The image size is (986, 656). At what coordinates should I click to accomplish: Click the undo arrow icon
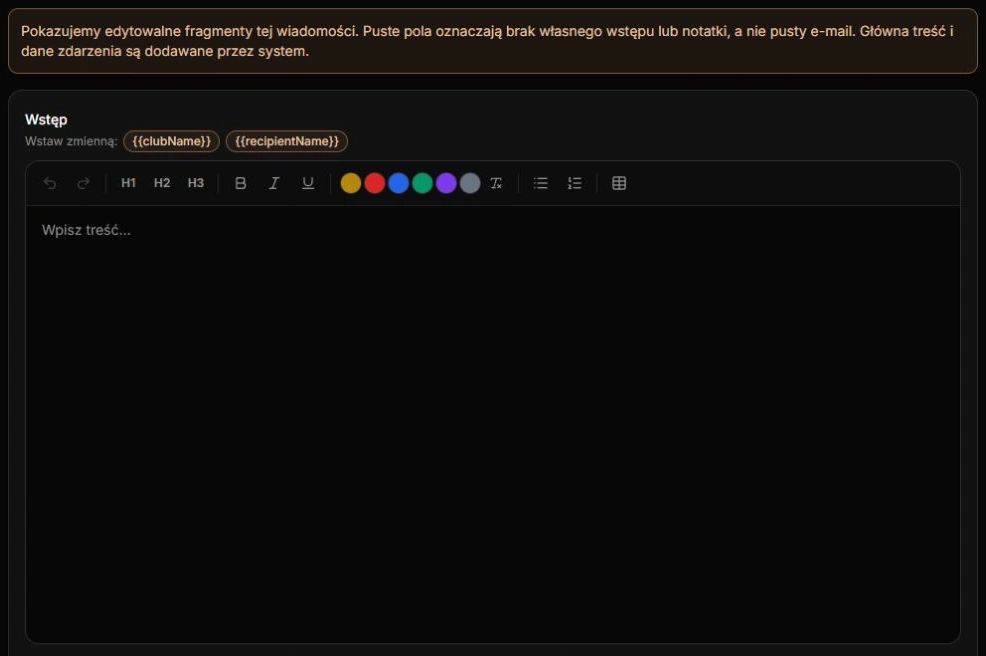(x=50, y=183)
